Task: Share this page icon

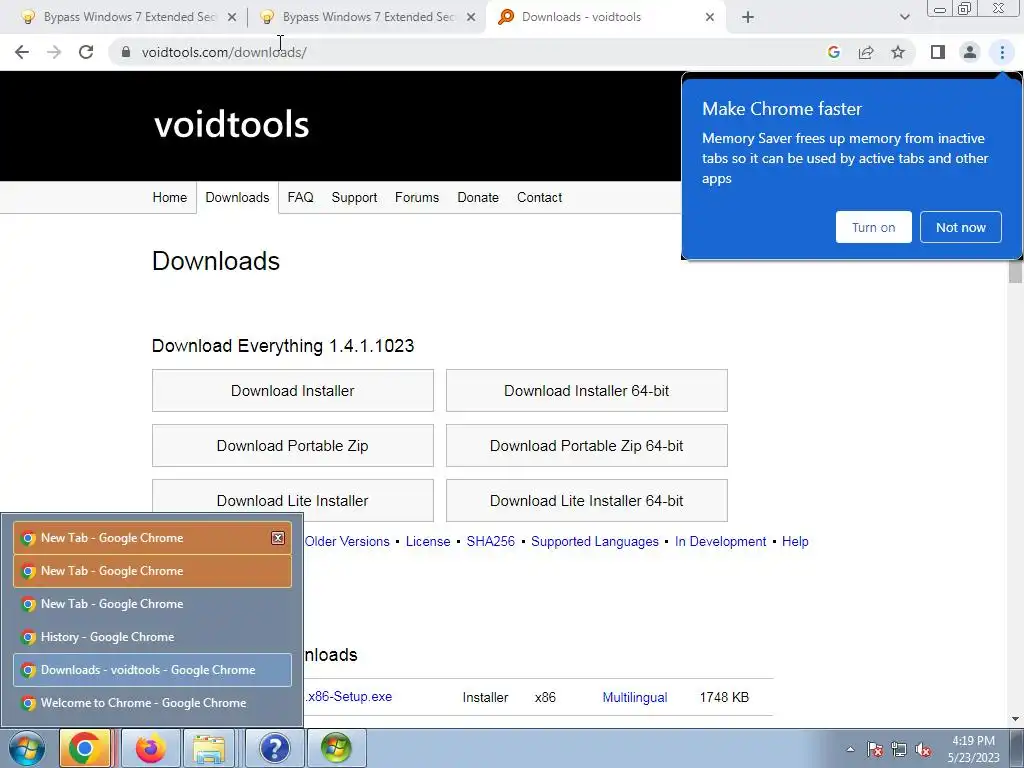Action: pyautogui.click(x=866, y=52)
